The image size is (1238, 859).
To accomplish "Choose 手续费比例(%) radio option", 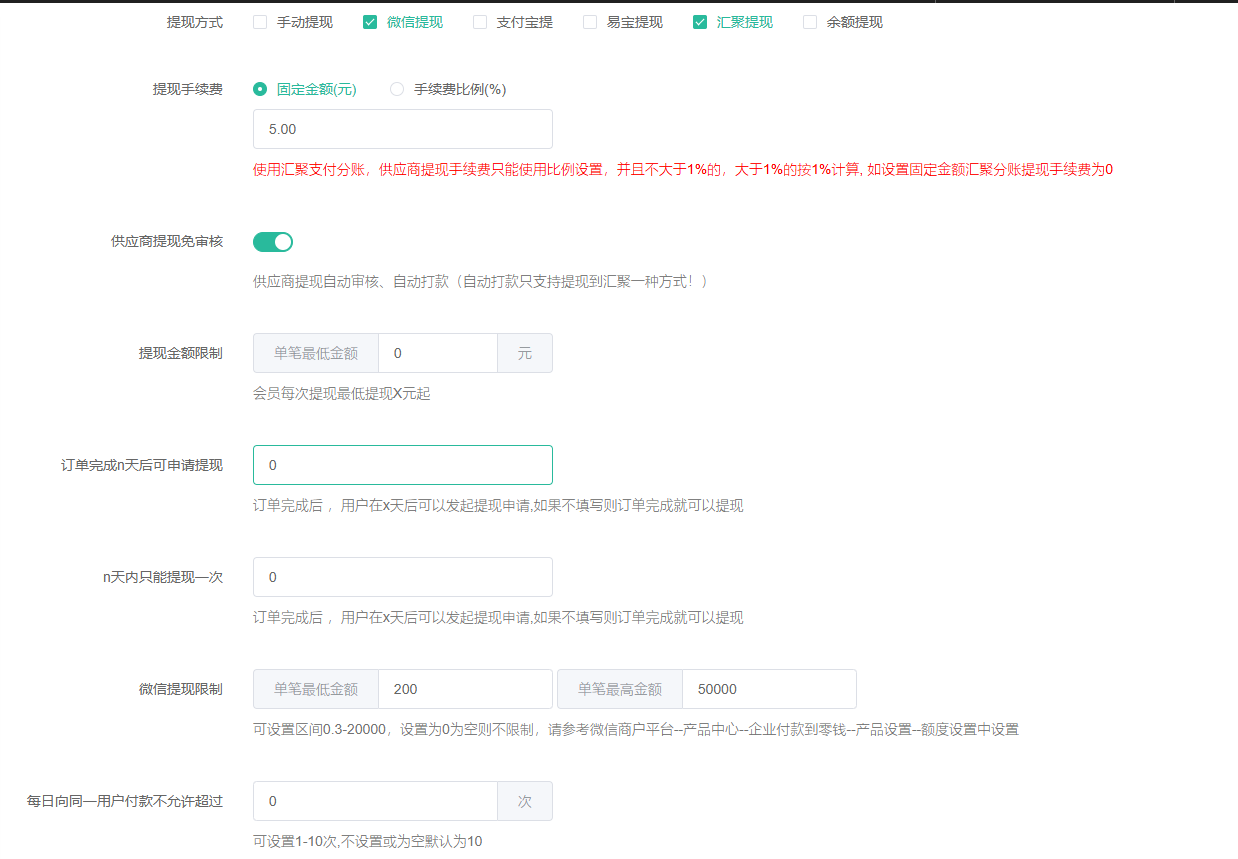I will (397, 89).
